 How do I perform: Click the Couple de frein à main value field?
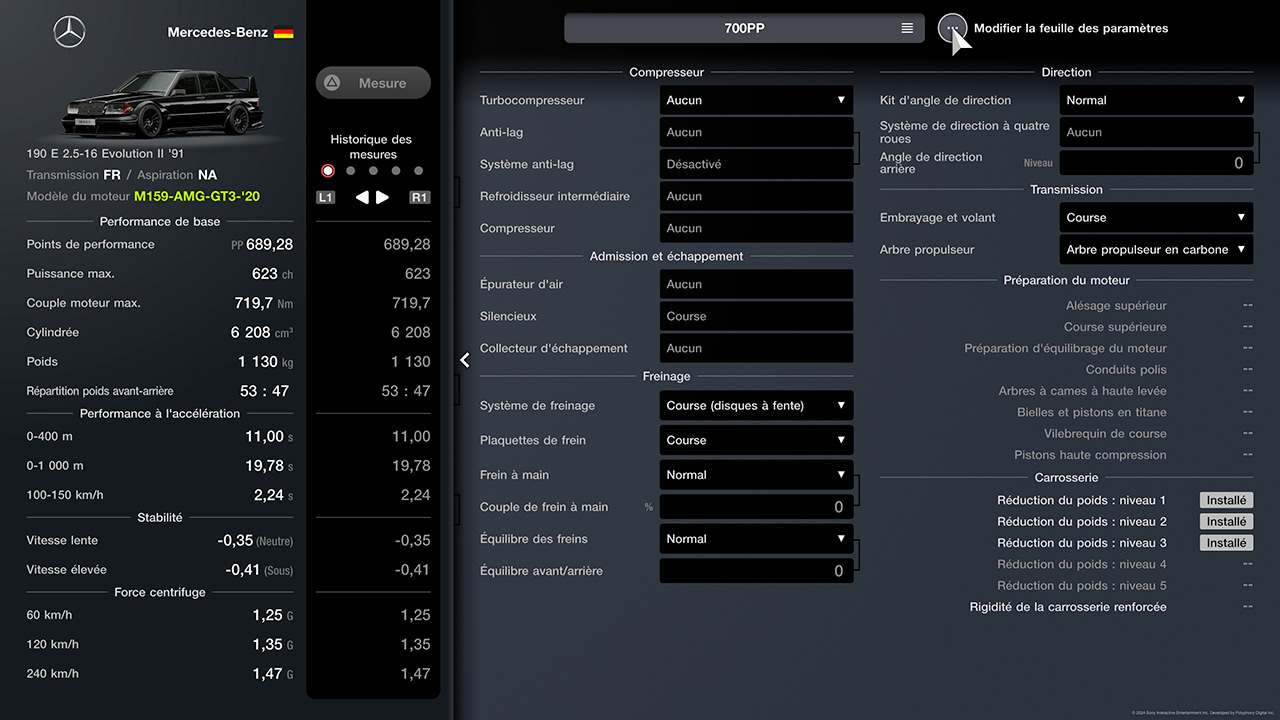757,507
